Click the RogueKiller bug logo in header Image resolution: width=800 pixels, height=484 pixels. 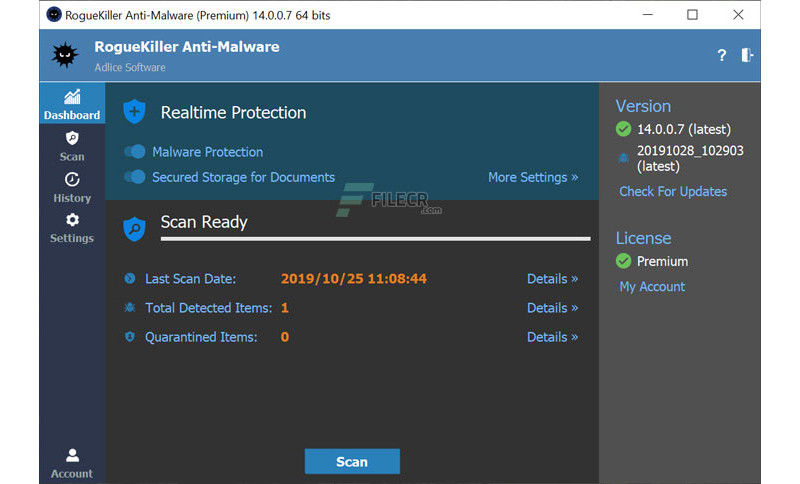[x=65, y=55]
